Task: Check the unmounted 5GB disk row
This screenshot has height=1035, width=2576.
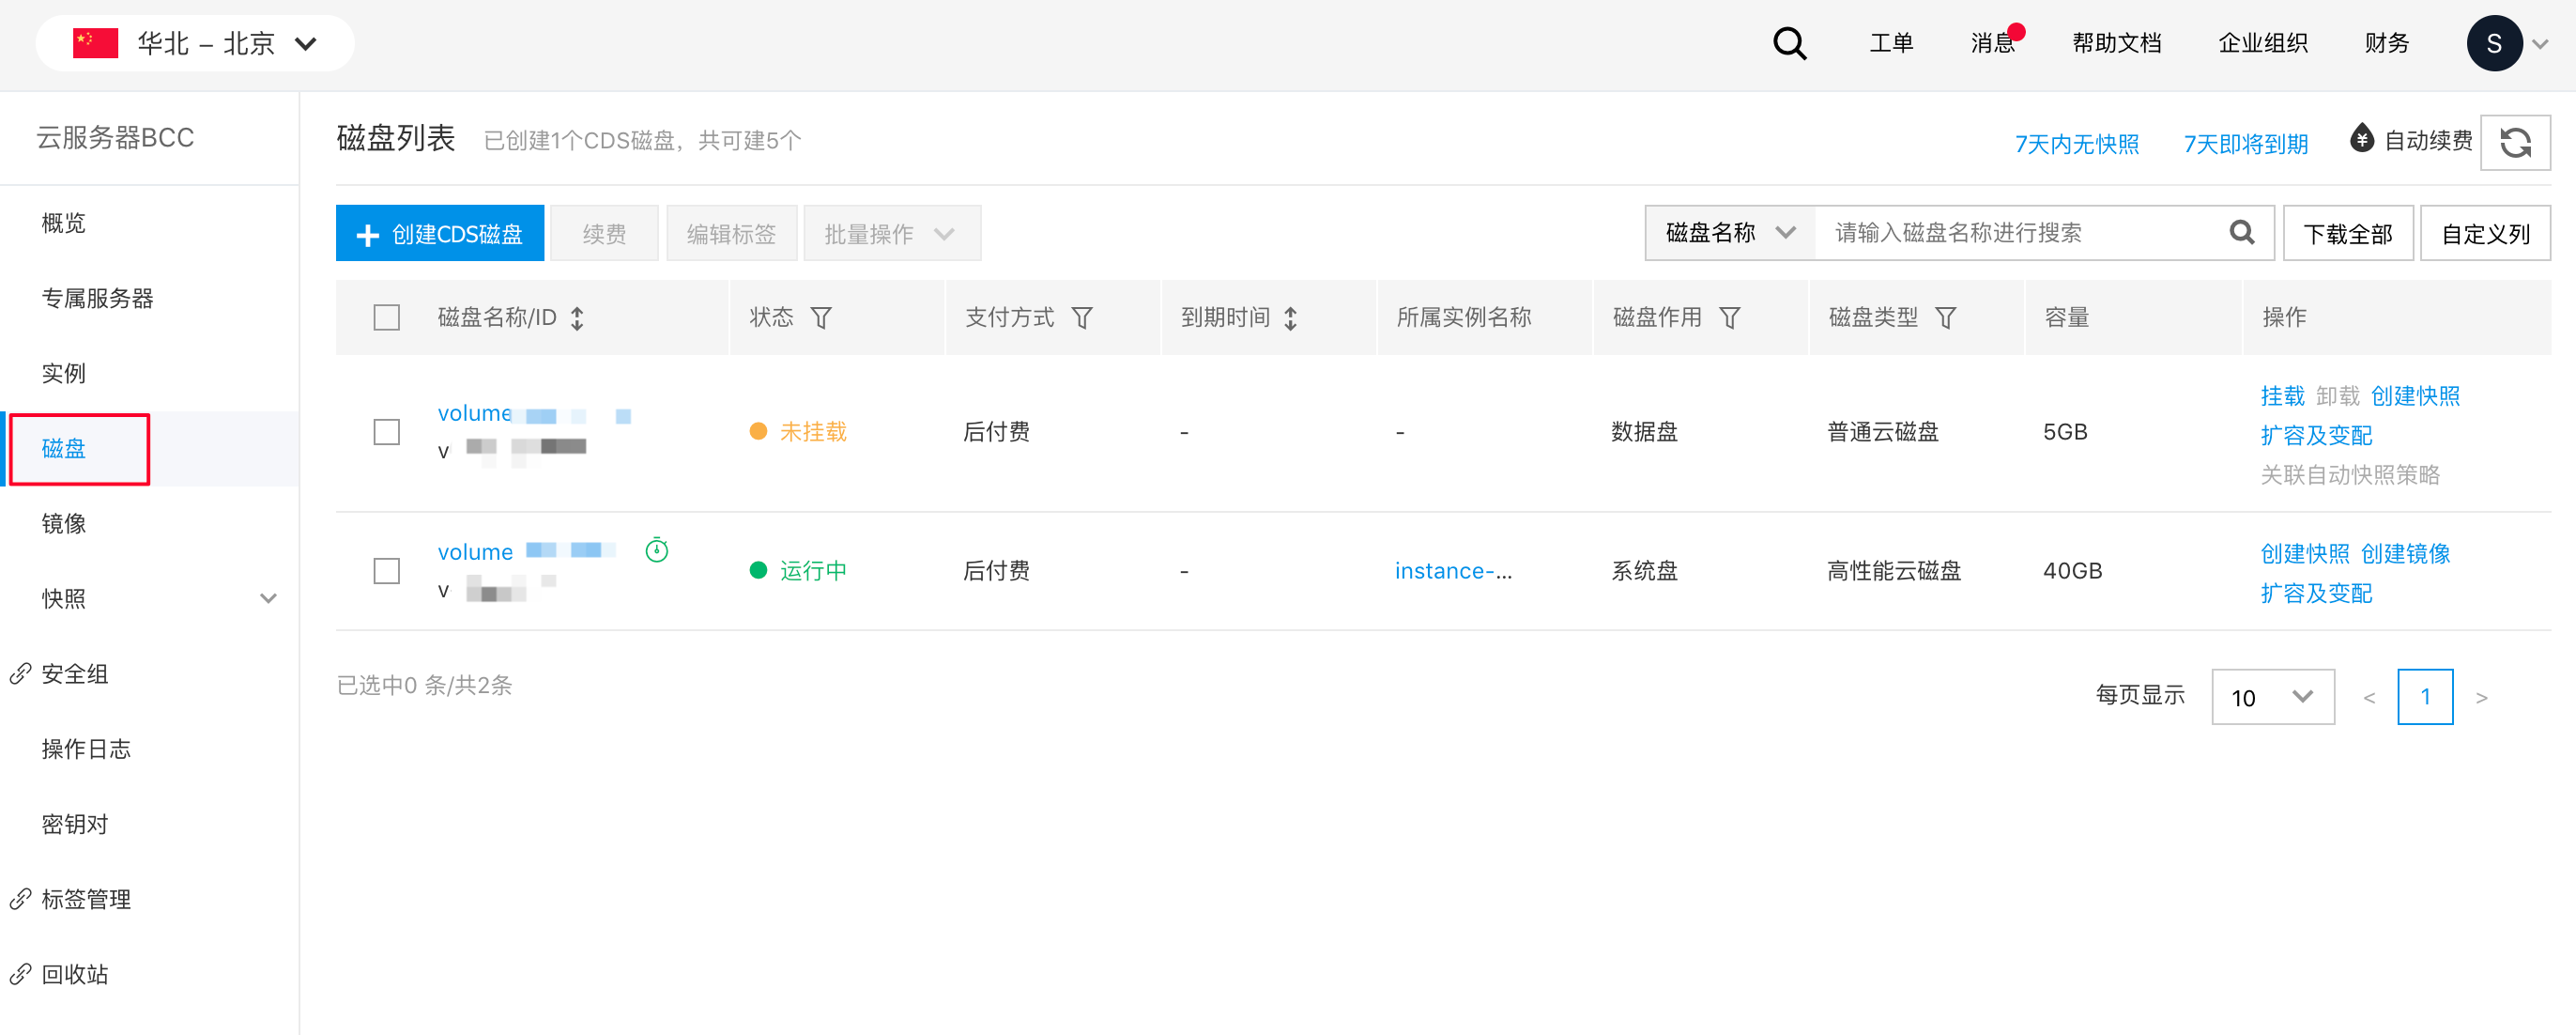Action: click(x=386, y=432)
